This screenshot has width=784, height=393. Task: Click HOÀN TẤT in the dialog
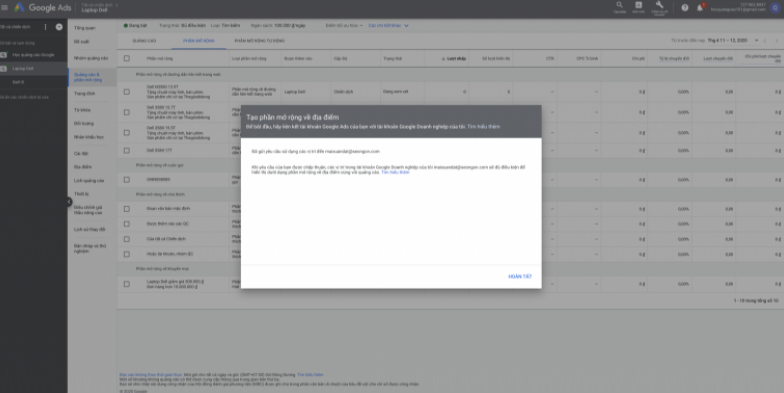pyautogui.click(x=520, y=276)
